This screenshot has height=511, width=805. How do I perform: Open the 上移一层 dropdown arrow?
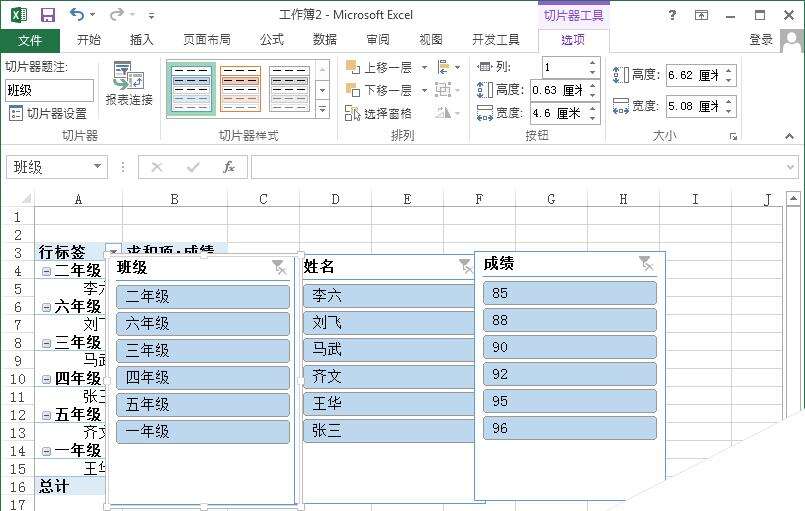point(424,67)
